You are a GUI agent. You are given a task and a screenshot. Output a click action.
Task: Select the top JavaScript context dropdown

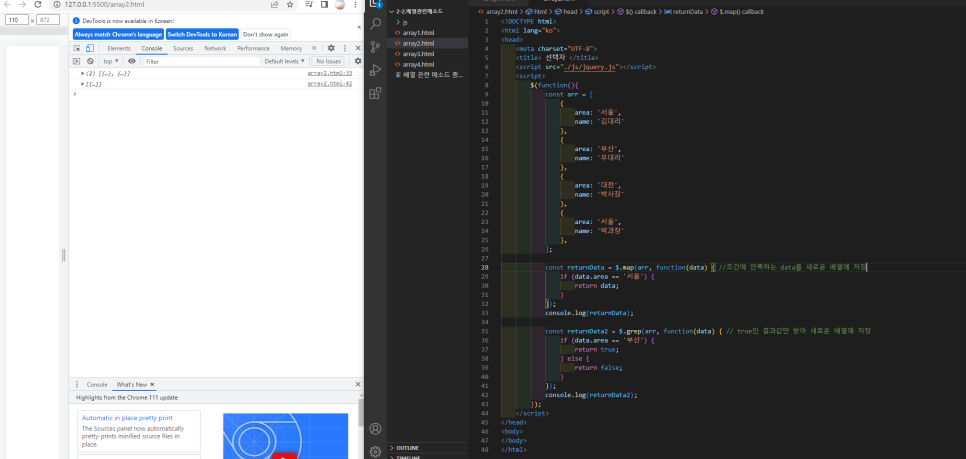110,61
